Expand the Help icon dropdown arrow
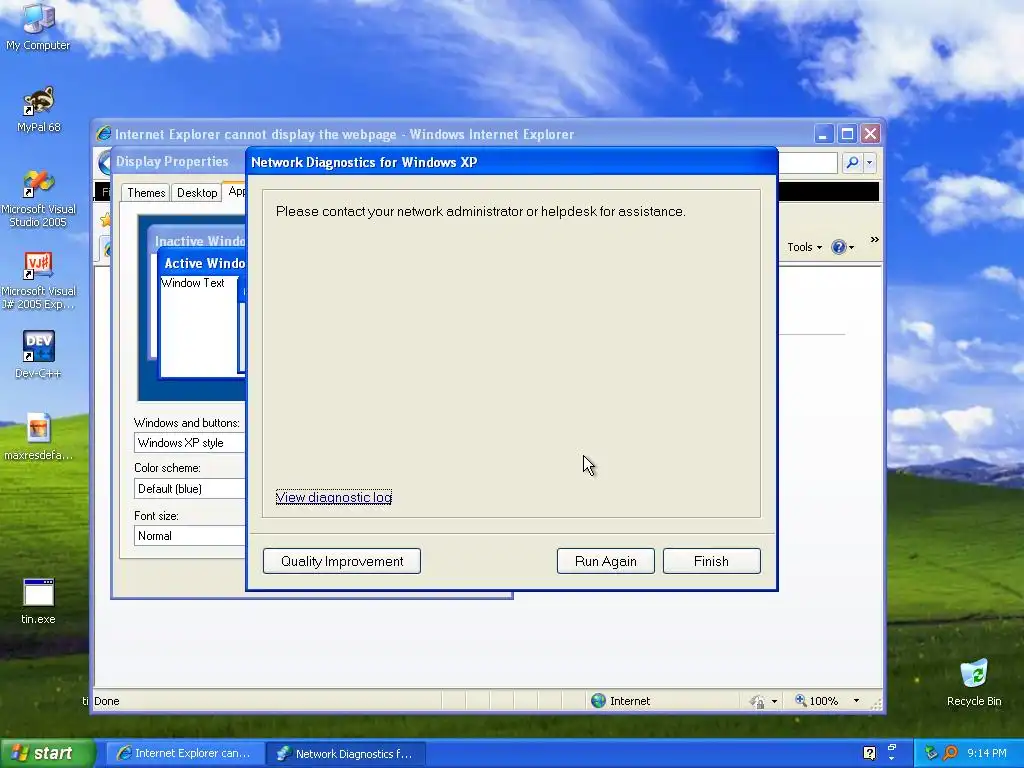The width and height of the screenshot is (1024, 768). click(852, 248)
